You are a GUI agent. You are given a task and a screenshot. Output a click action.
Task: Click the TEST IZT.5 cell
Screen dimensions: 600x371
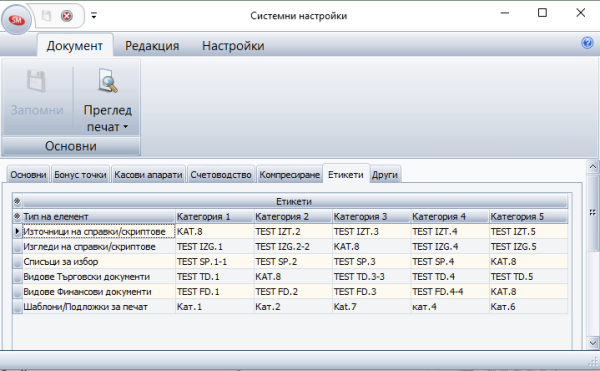[x=528, y=231]
